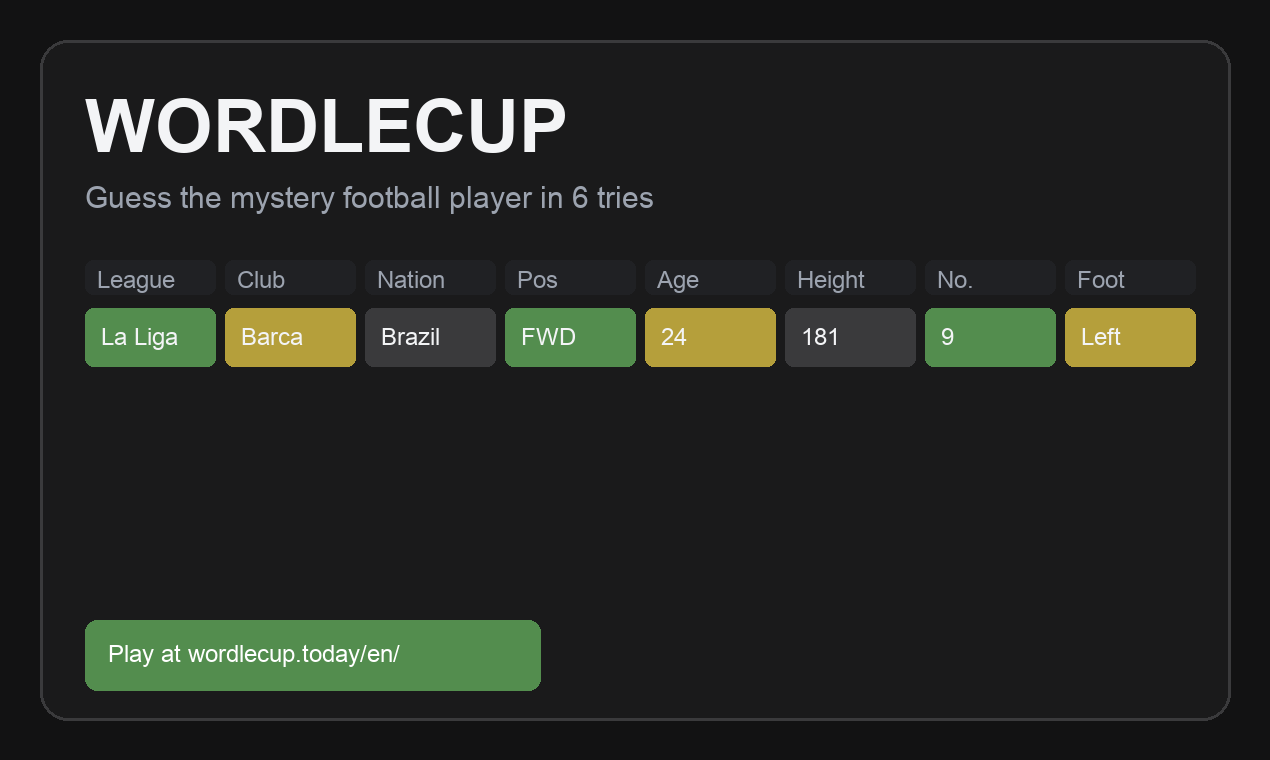Image resolution: width=1270 pixels, height=760 pixels.
Task: Open the wordlecup.today/en/ play link
Action: (313, 655)
